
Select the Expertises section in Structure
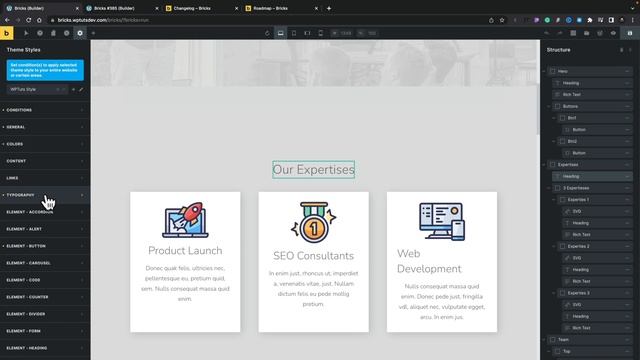coord(590,165)
